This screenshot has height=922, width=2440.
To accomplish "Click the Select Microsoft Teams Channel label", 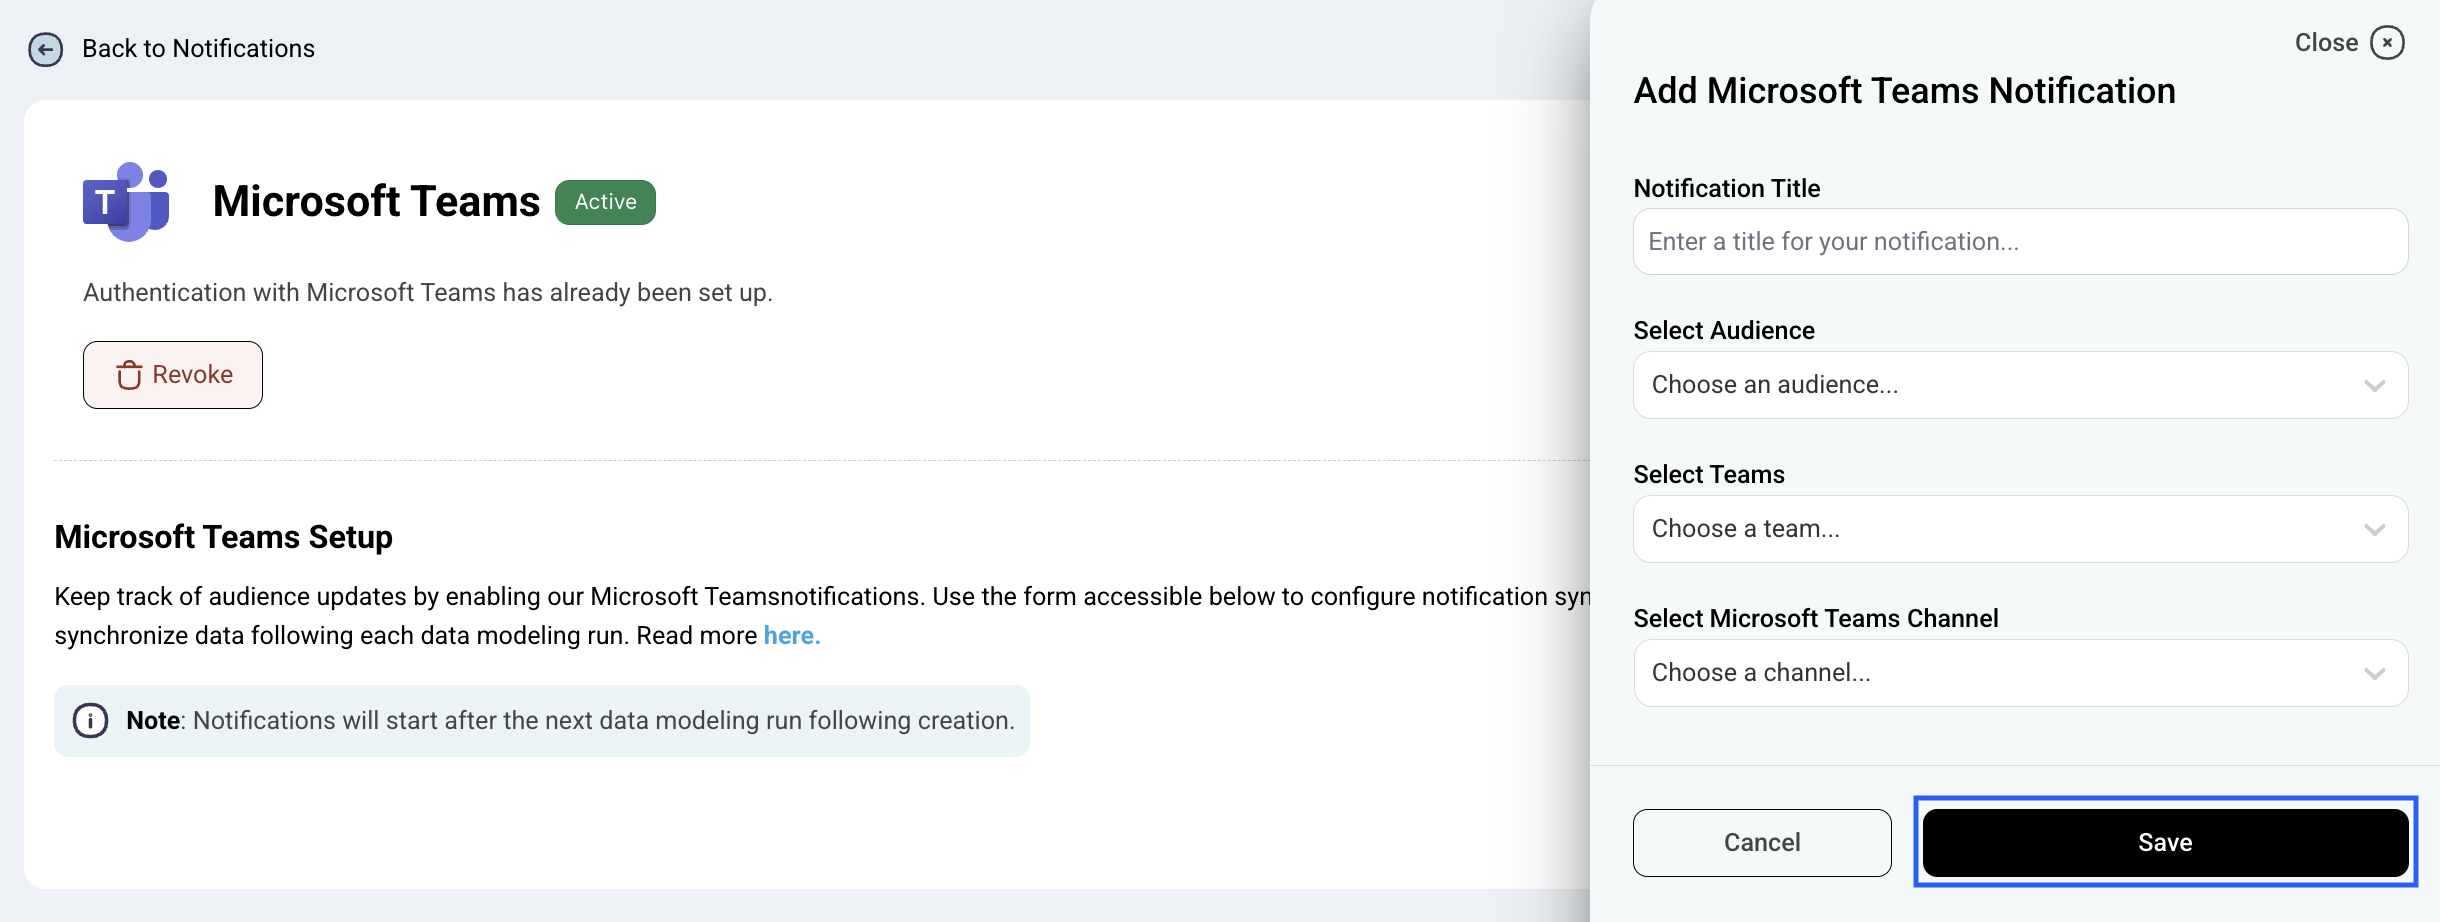I will [x=1816, y=619].
